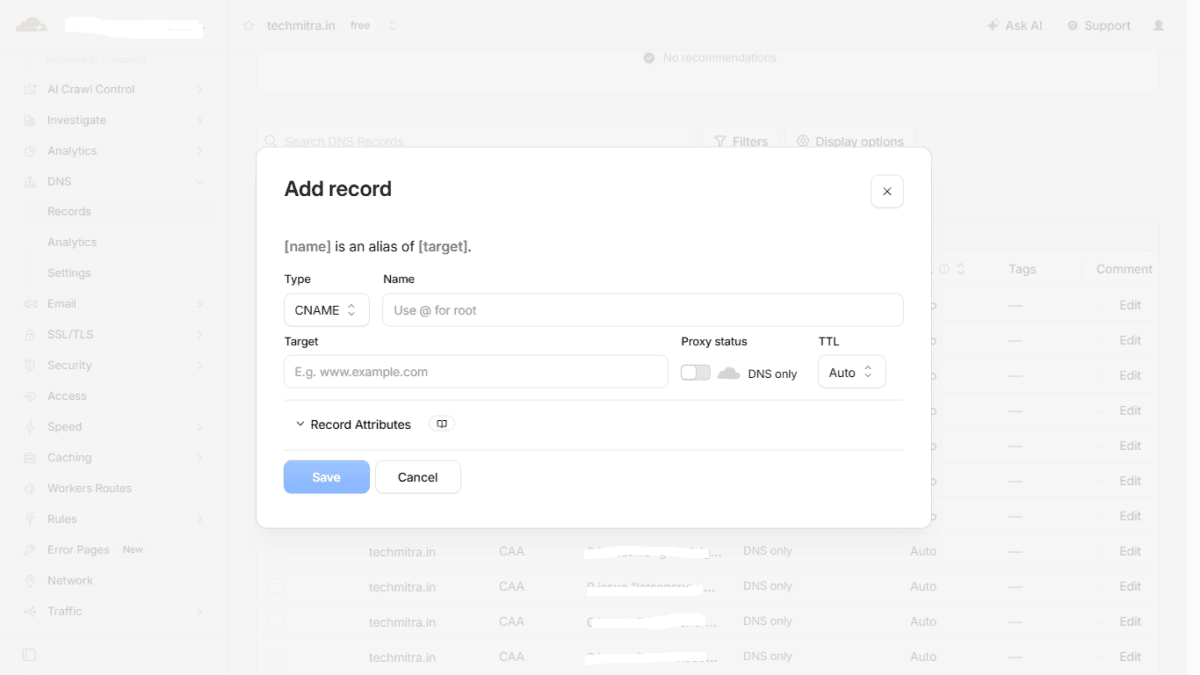
Task: Go to Workers Routes
Action: [x=89, y=489]
